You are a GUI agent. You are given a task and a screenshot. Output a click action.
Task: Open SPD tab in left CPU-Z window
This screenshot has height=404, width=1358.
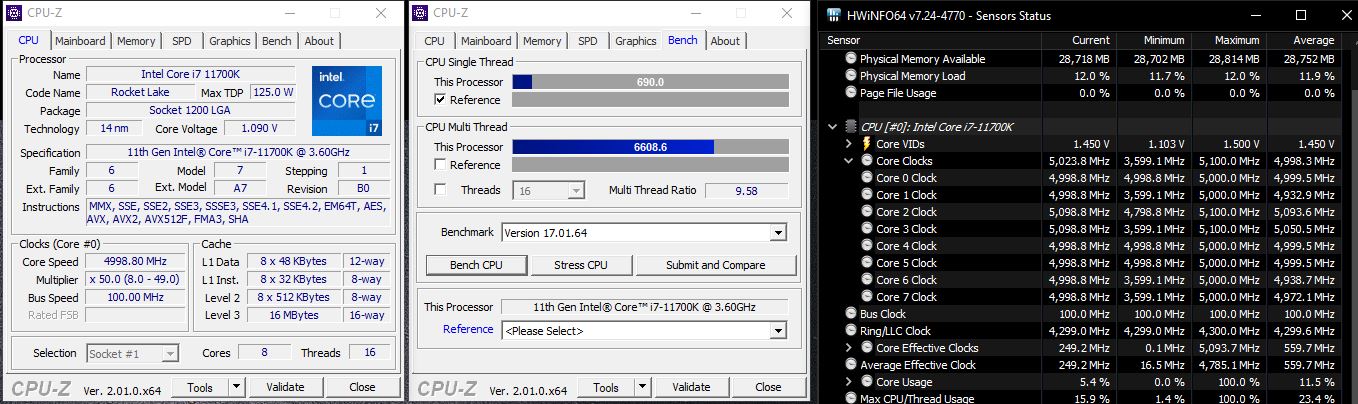click(182, 41)
